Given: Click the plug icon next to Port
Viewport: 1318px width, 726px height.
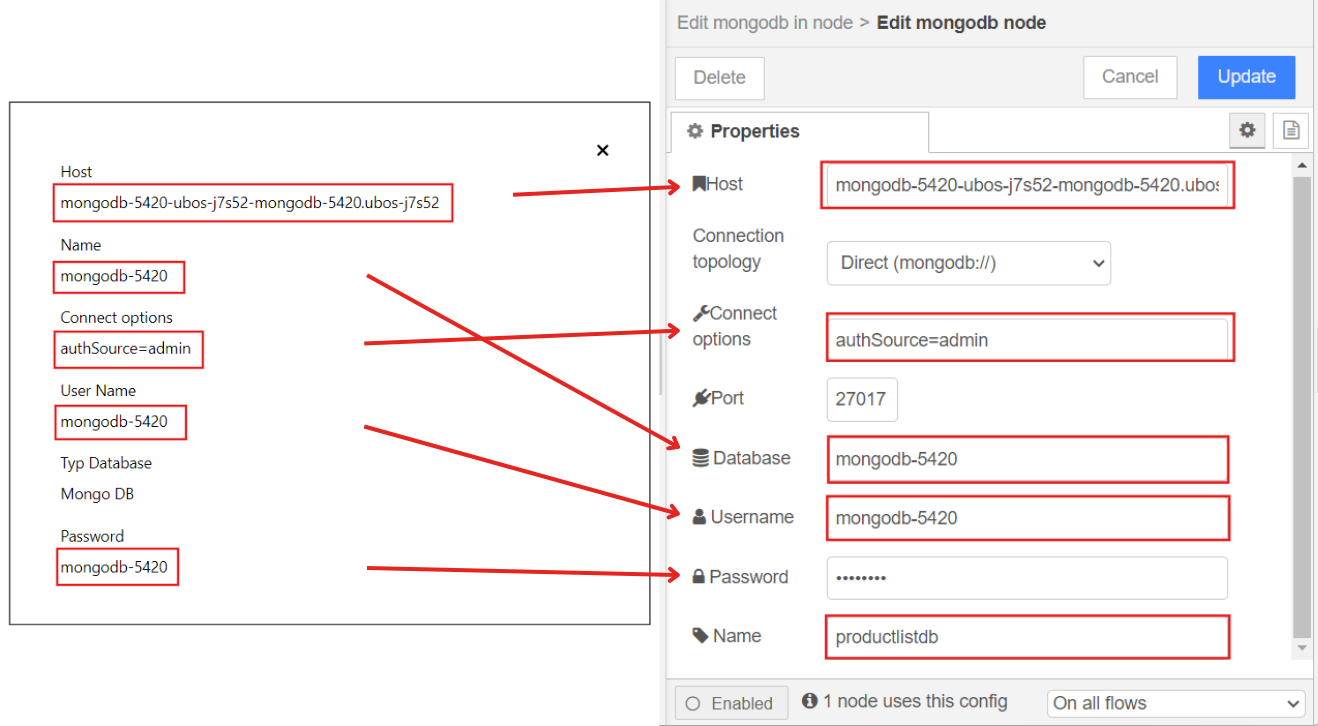Looking at the screenshot, I should 699,397.
